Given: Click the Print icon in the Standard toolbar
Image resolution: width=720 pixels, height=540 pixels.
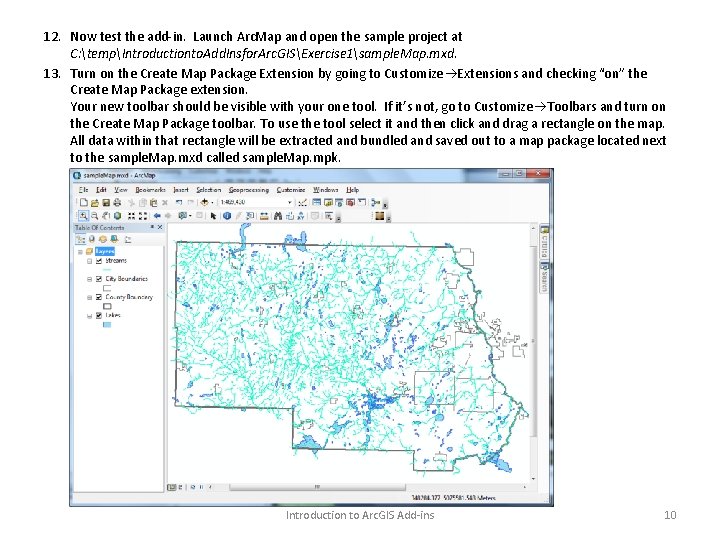Looking at the screenshot, I should (x=117, y=202).
